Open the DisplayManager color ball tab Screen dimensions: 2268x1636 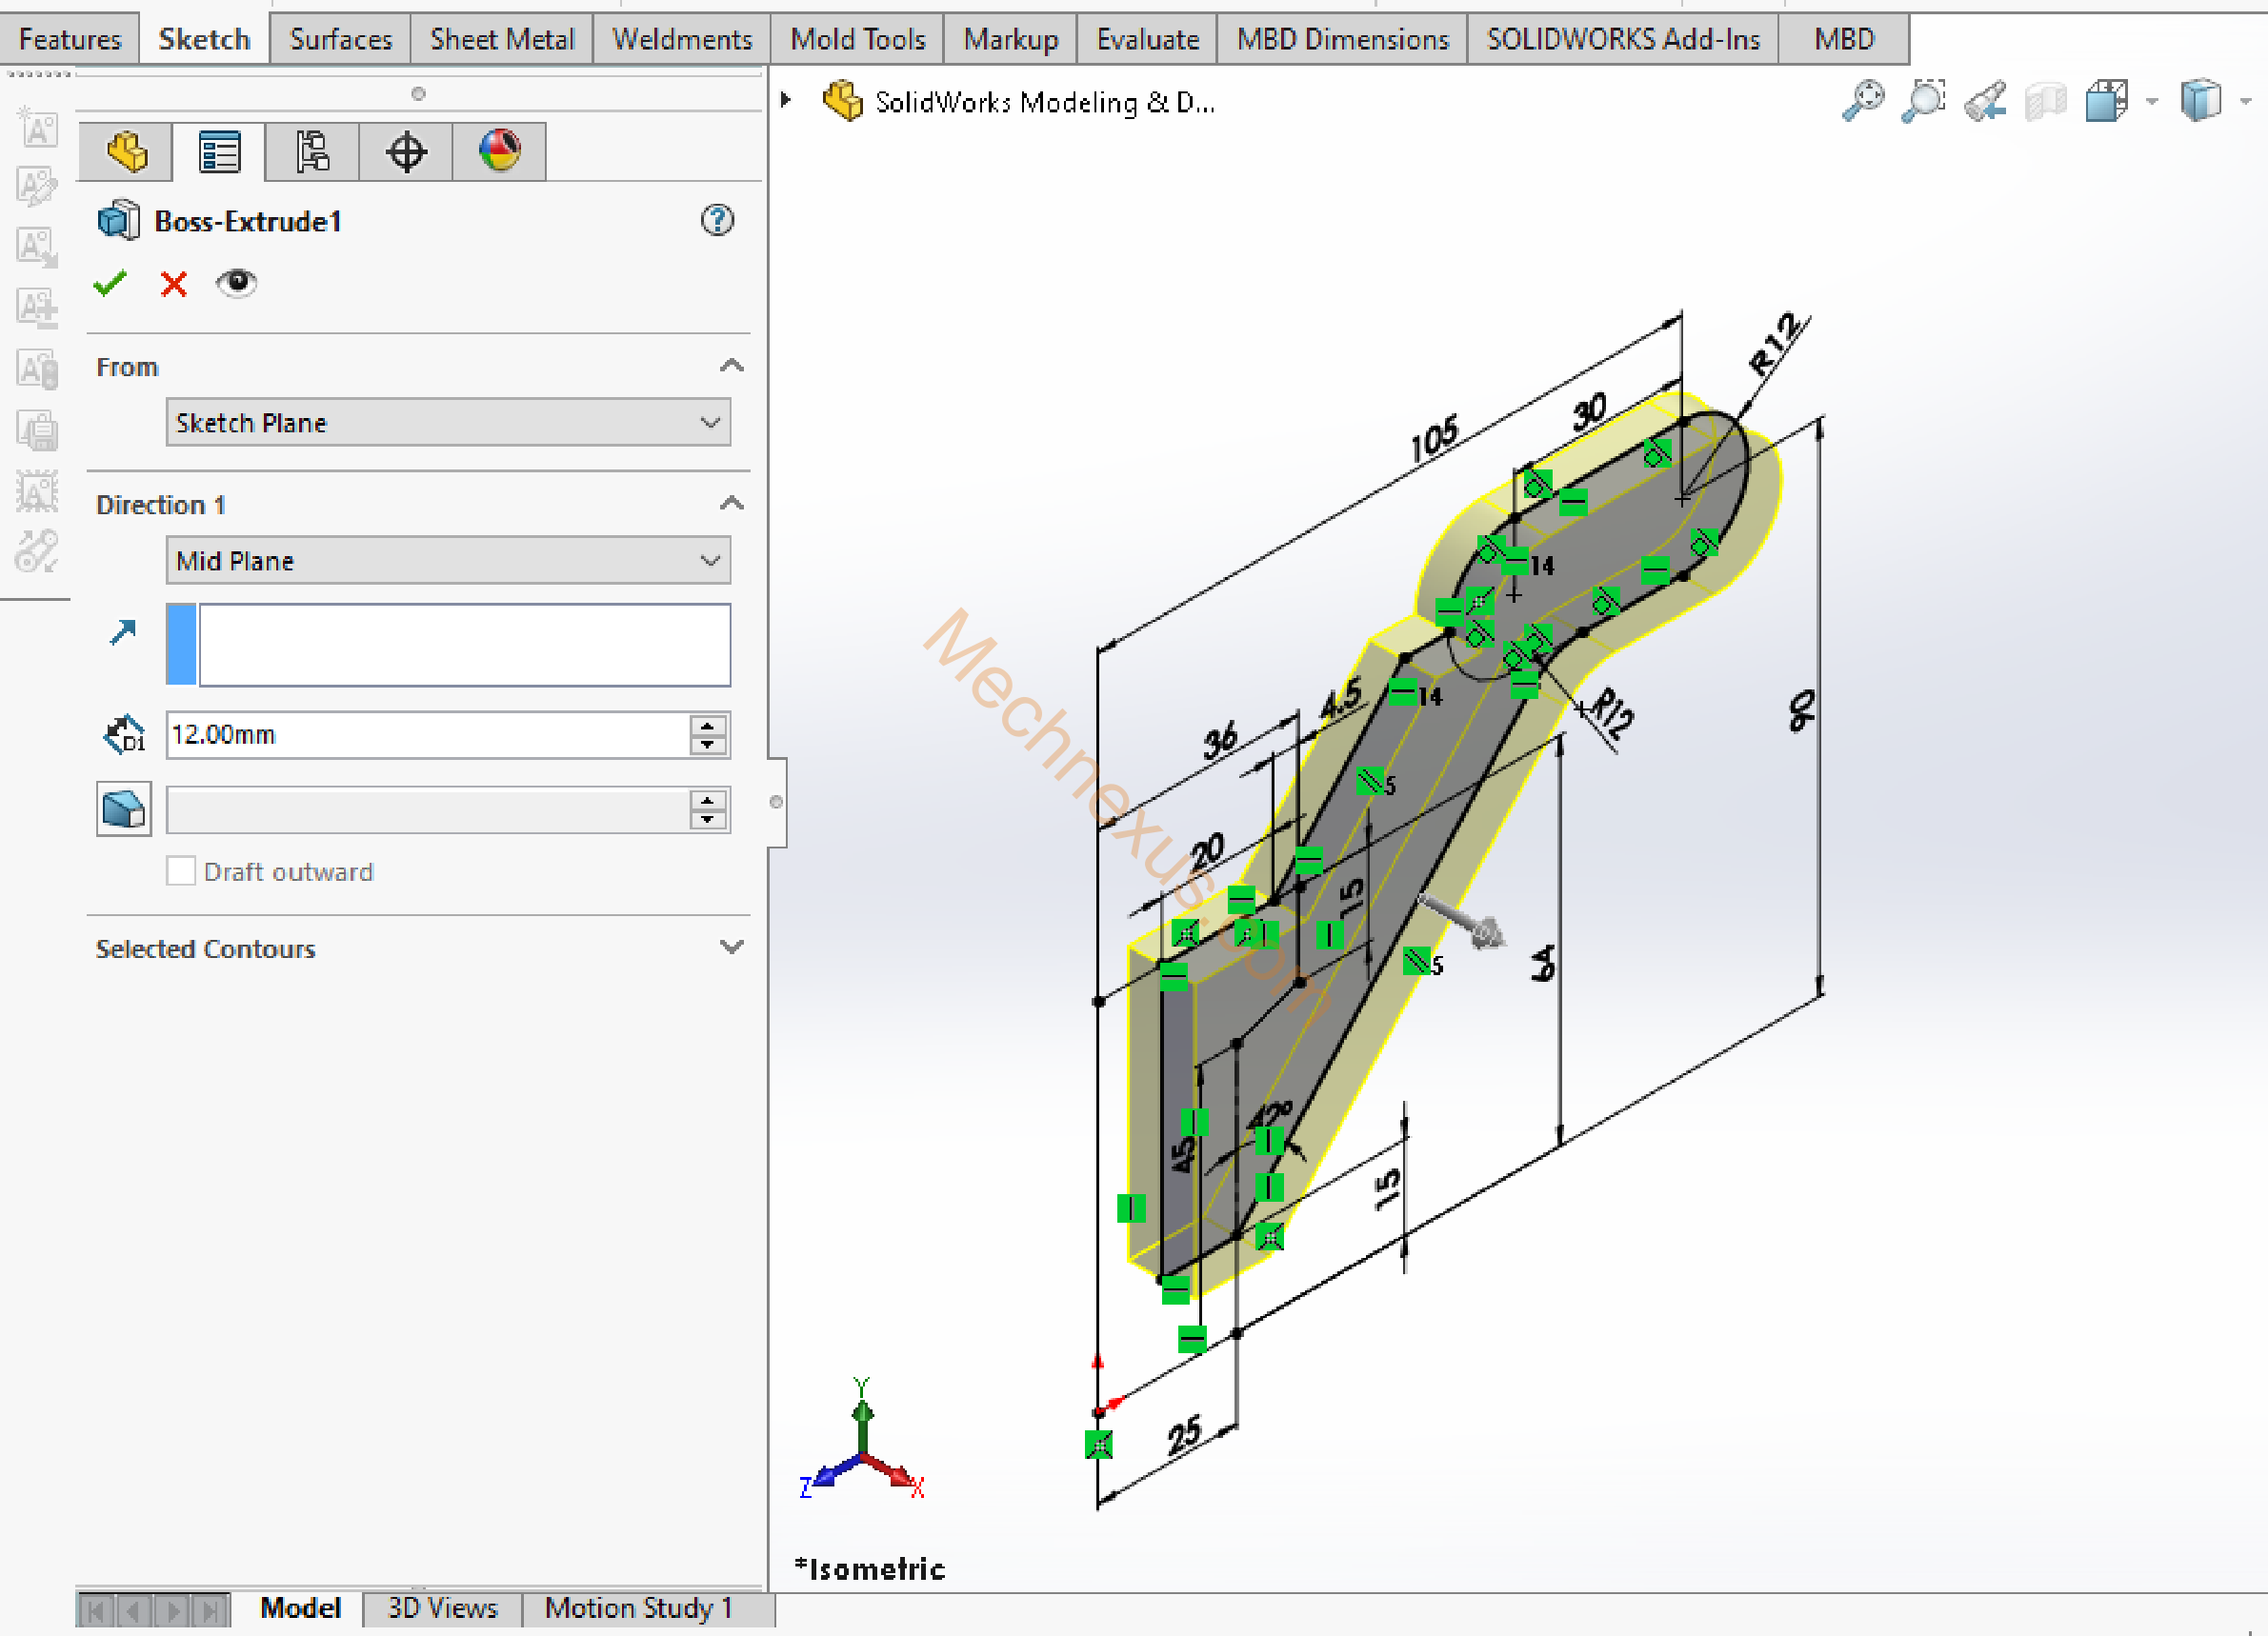click(499, 152)
